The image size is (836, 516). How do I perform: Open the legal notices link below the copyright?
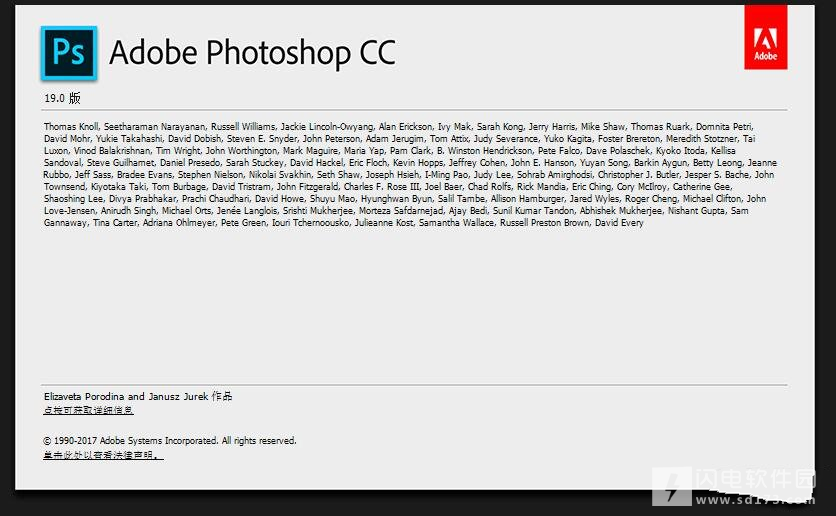point(103,455)
